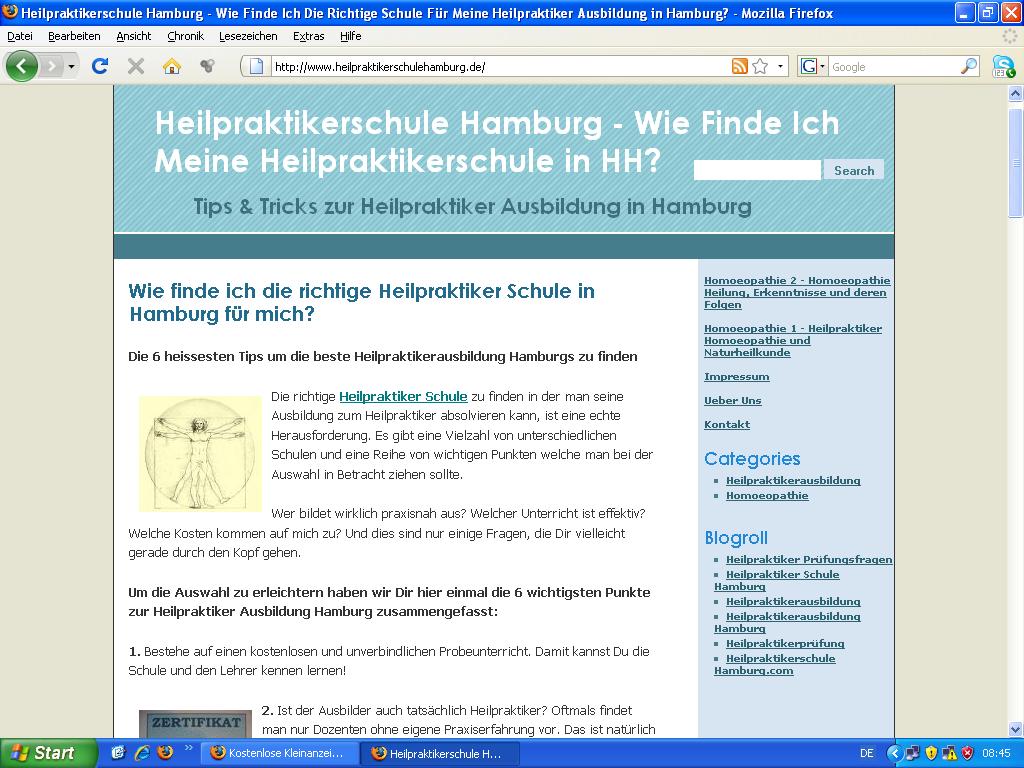This screenshot has width=1024, height=768.
Task: Click the forward navigation arrow
Action: [52, 66]
